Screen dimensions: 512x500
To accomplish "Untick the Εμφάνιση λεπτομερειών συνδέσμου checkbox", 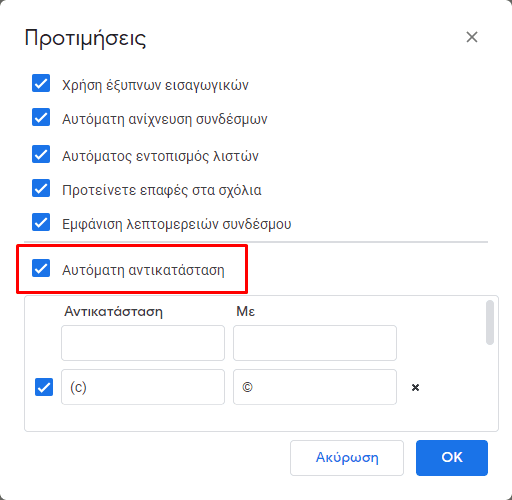I will point(41,222).
